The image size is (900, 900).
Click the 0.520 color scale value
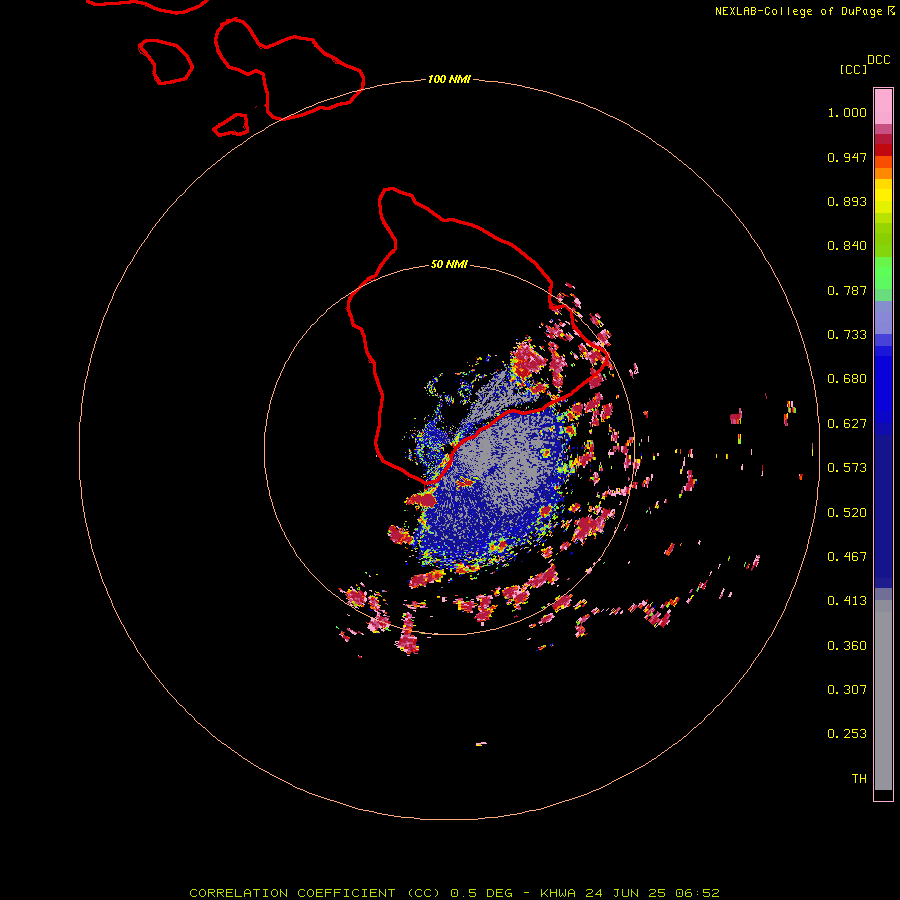847,513
